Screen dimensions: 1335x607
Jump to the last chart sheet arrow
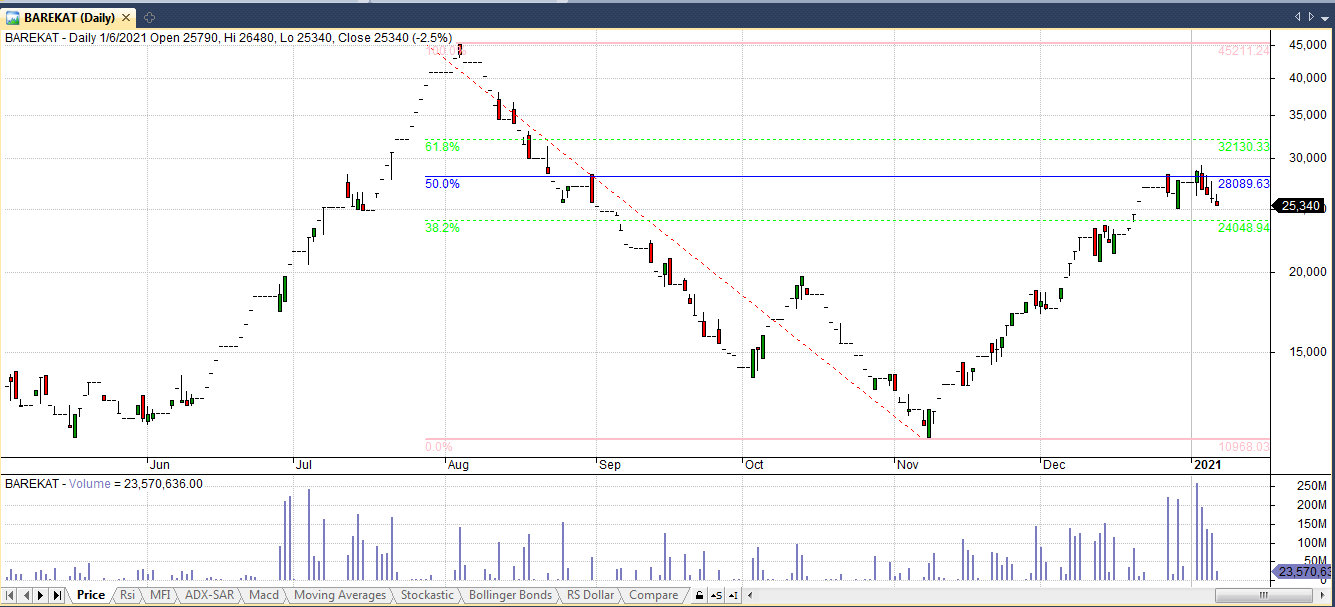point(57,595)
